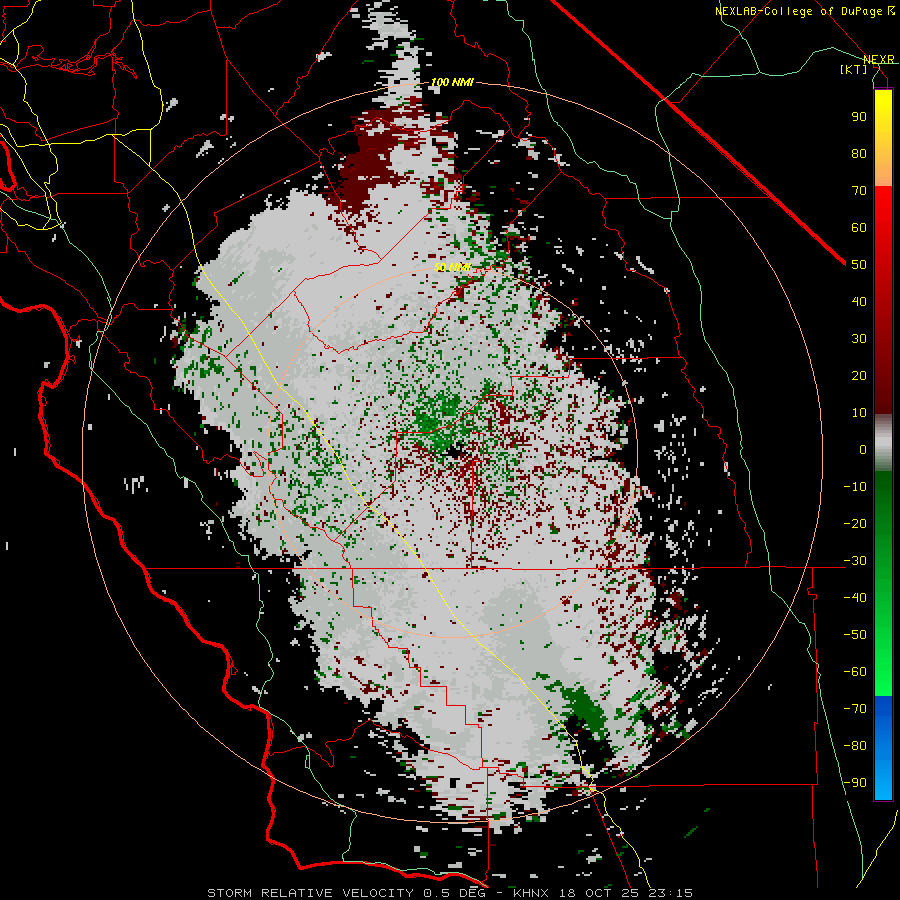This screenshot has width=900, height=900.
Task: Click the 10 value on the velocity scale
Action: [859, 413]
